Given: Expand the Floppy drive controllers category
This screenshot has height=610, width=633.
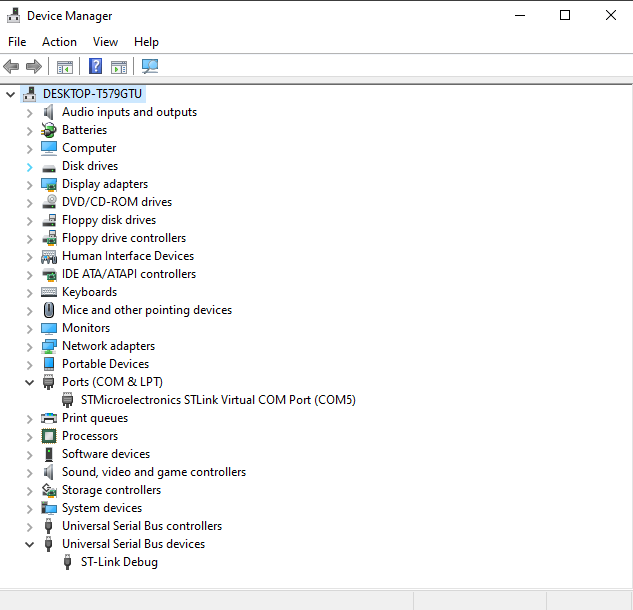Looking at the screenshot, I should pyautogui.click(x=29, y=239).
